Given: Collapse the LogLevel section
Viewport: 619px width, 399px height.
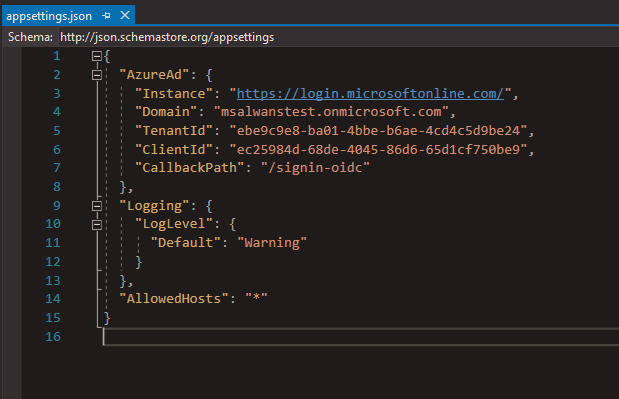Looking at the screenshot, I should click(x=97, y=225).
